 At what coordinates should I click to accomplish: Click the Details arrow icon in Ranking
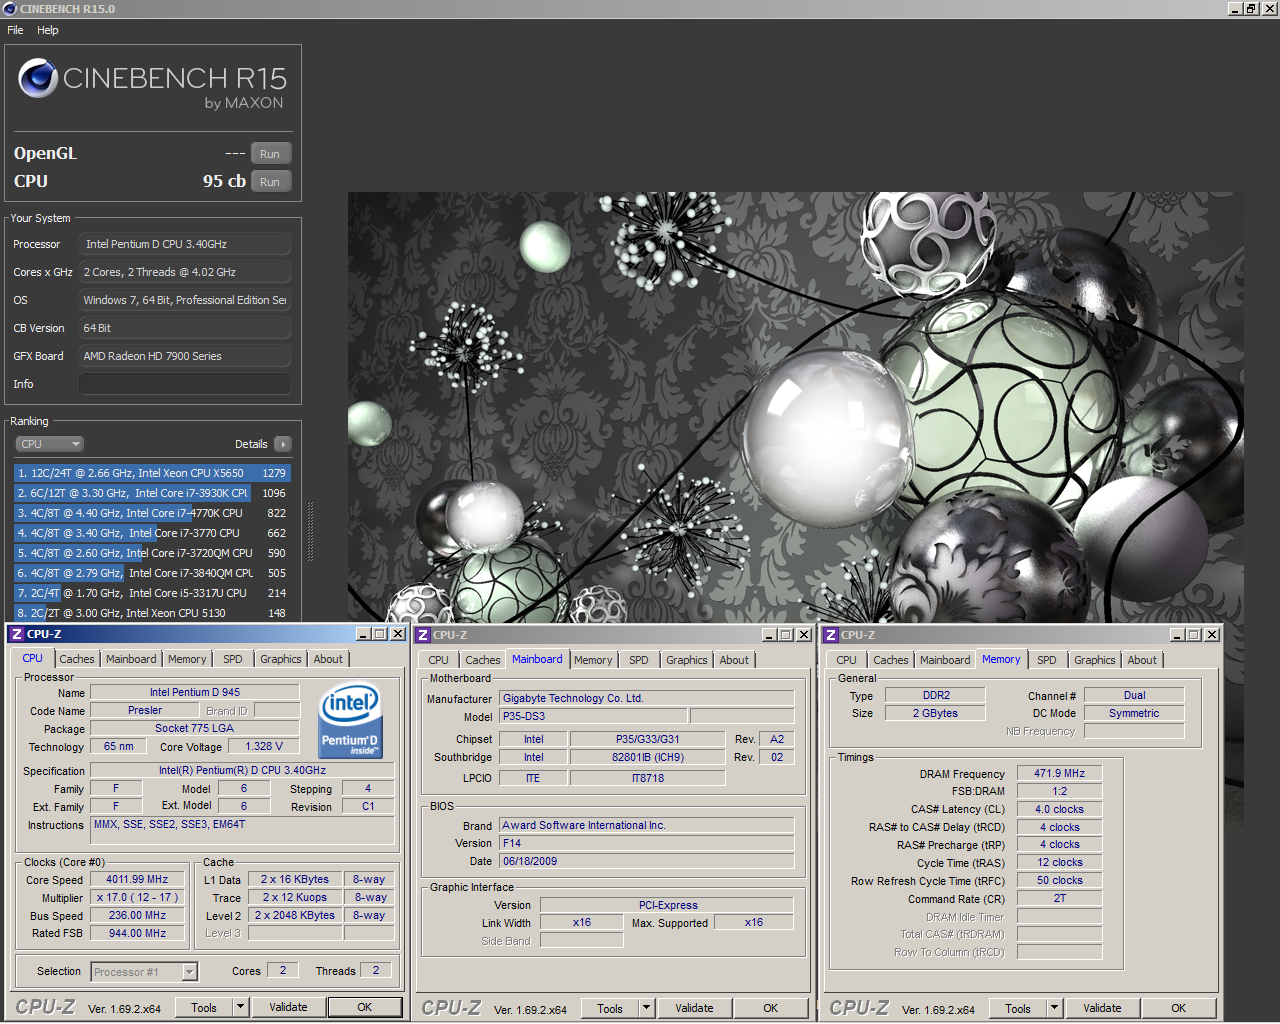(x=282, y=444)
